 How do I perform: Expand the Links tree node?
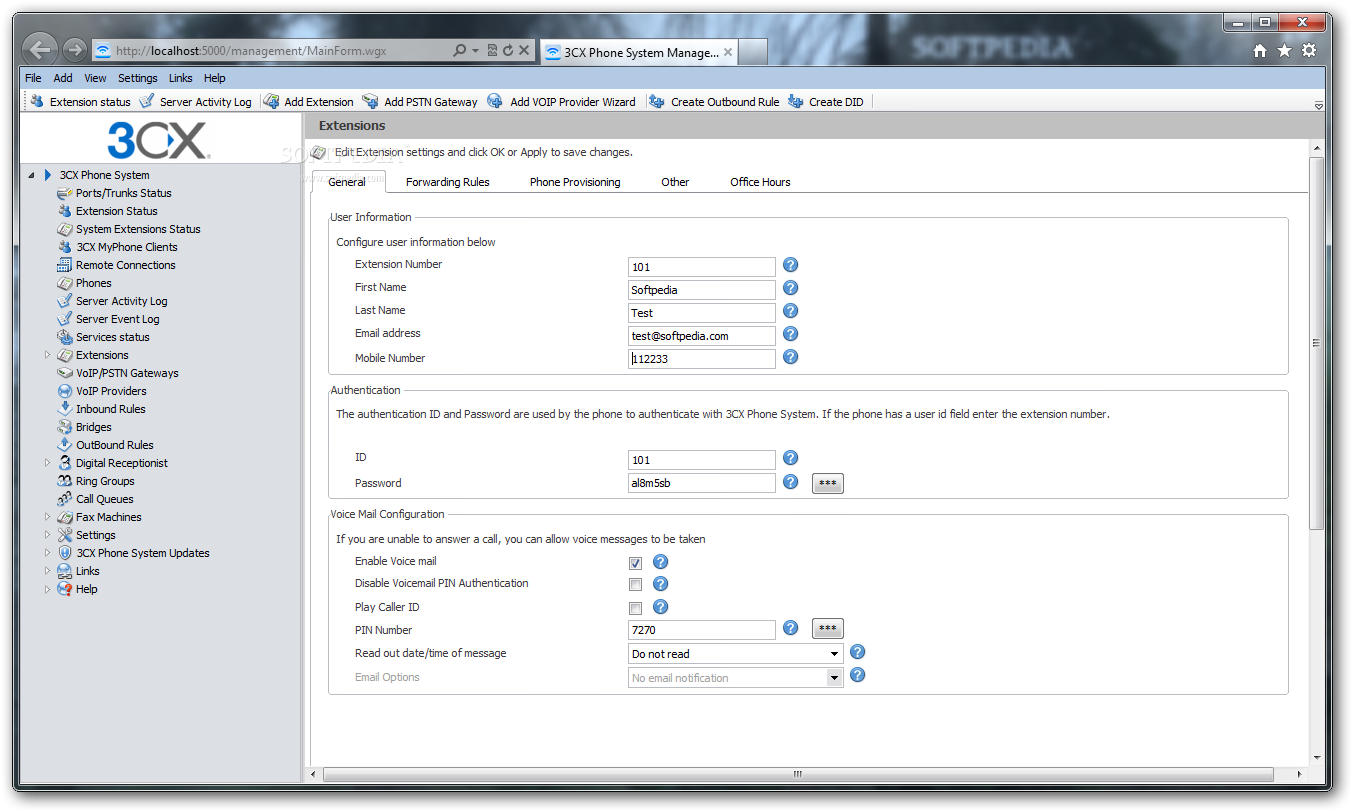click(47, 571)
